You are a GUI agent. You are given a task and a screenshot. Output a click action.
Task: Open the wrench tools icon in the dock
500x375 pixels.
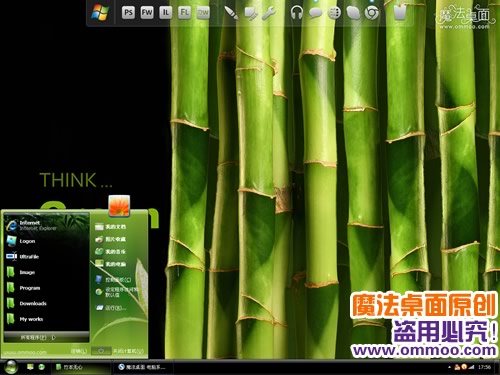[x=269, y=13]
